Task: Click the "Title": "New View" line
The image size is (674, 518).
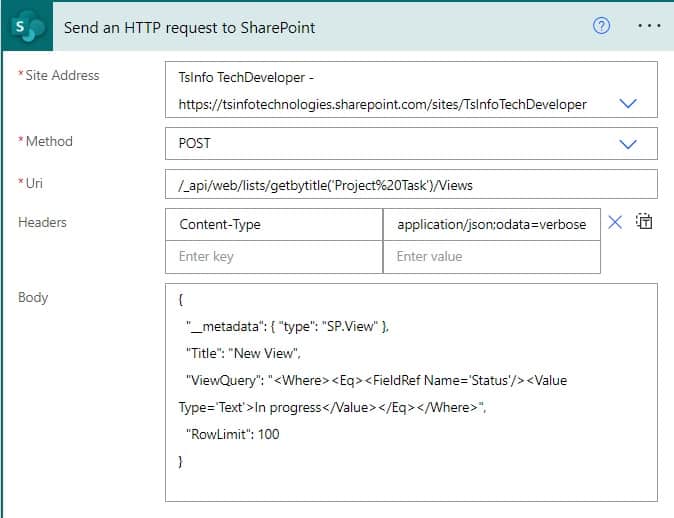Action: pos(243,353)
